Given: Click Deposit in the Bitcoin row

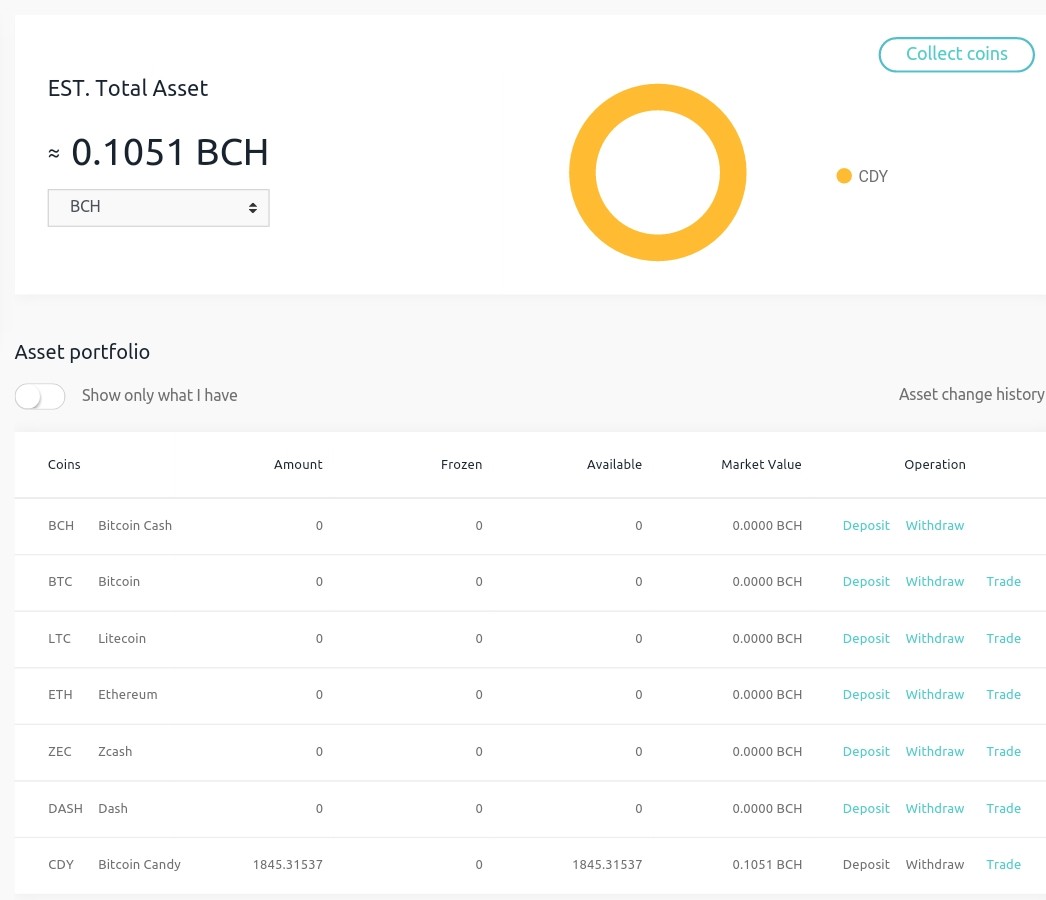Looking at the screenshot, I should point(866,582).
